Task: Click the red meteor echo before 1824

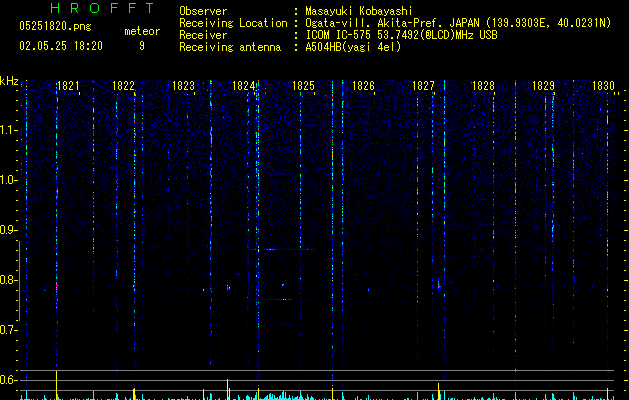Action: [x=228, y=288]
